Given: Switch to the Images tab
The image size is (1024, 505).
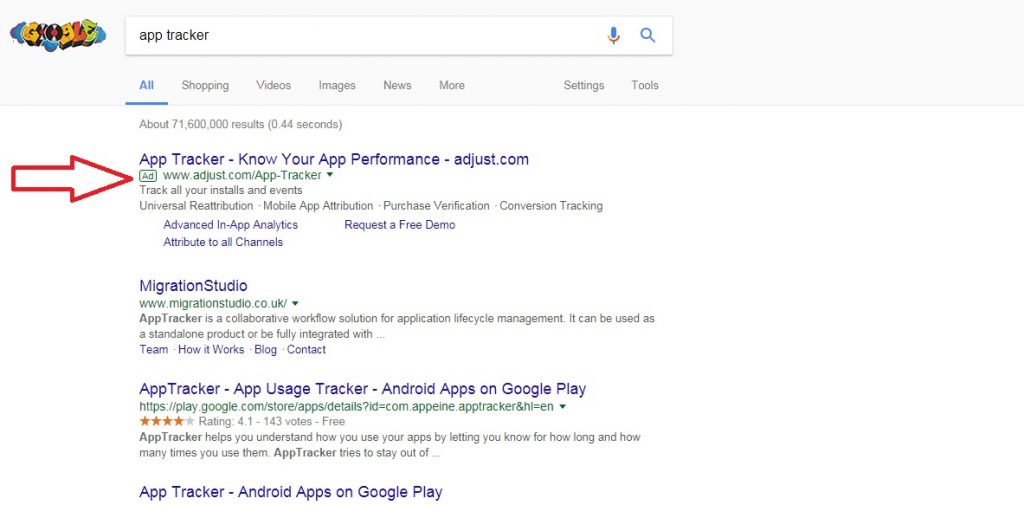Looking at the screenshot, I should point(337,85).
